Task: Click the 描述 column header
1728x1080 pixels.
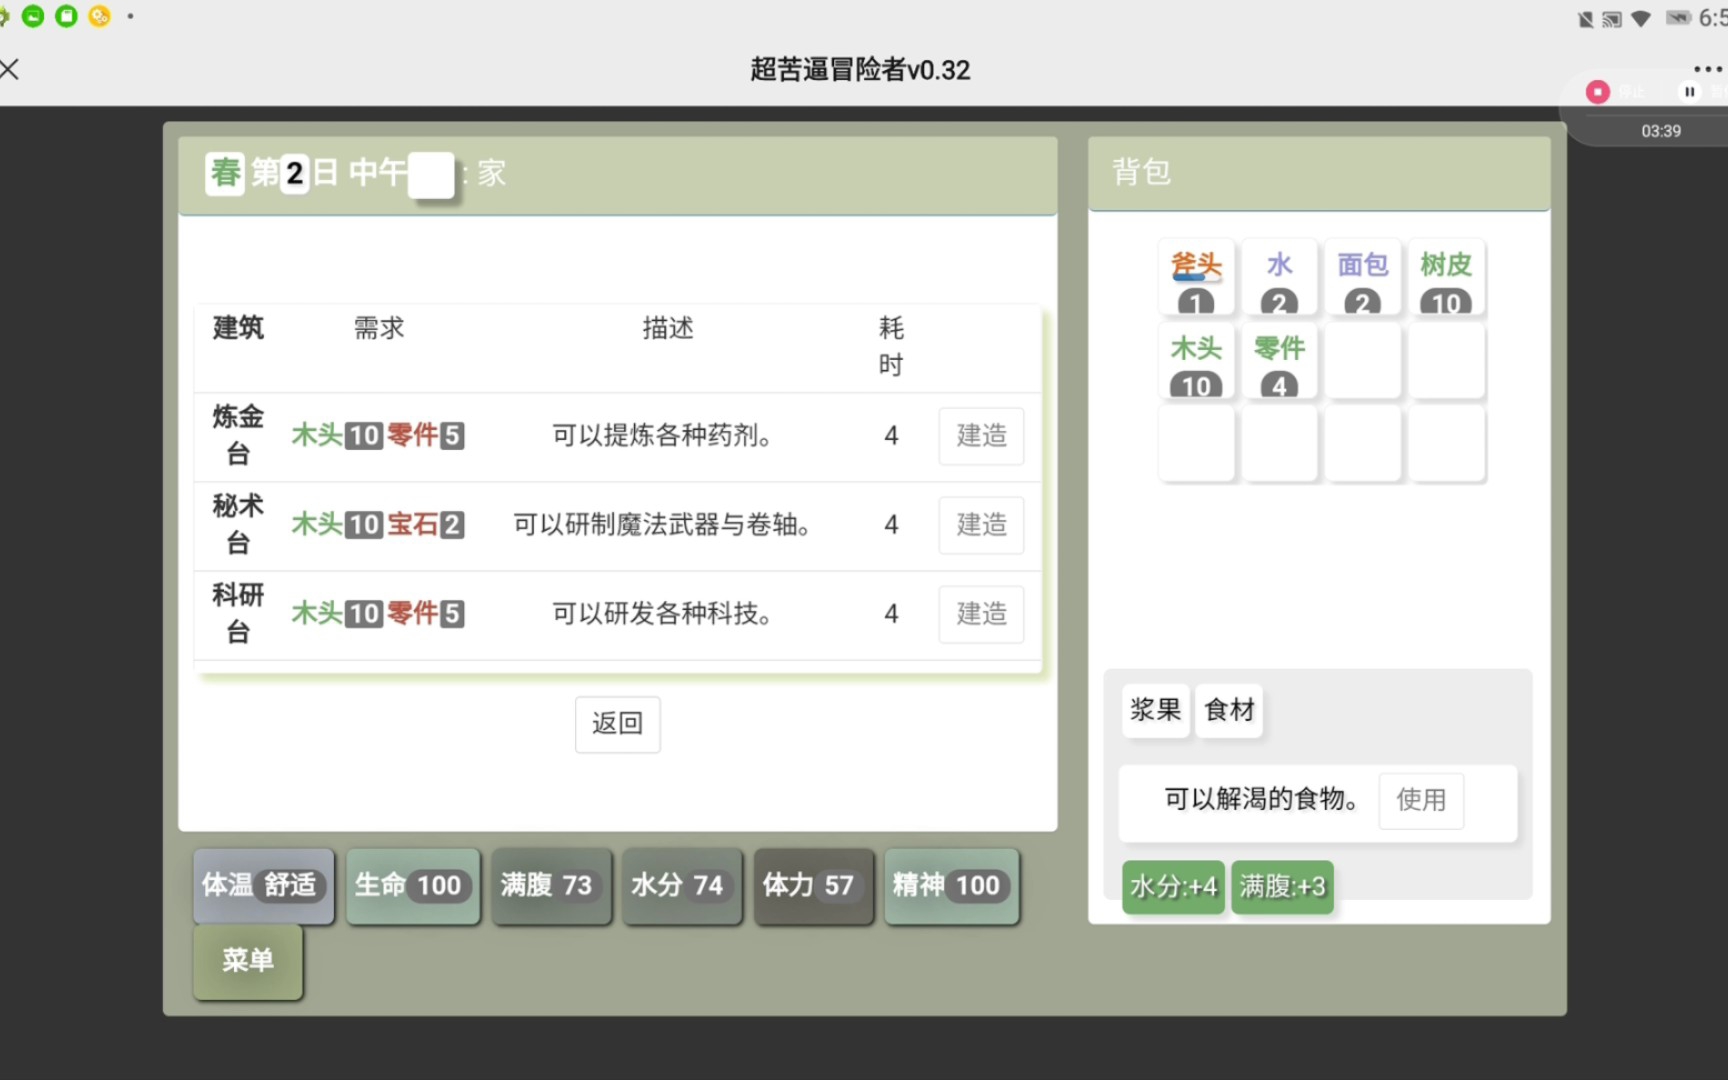Action: coord(668,328)
